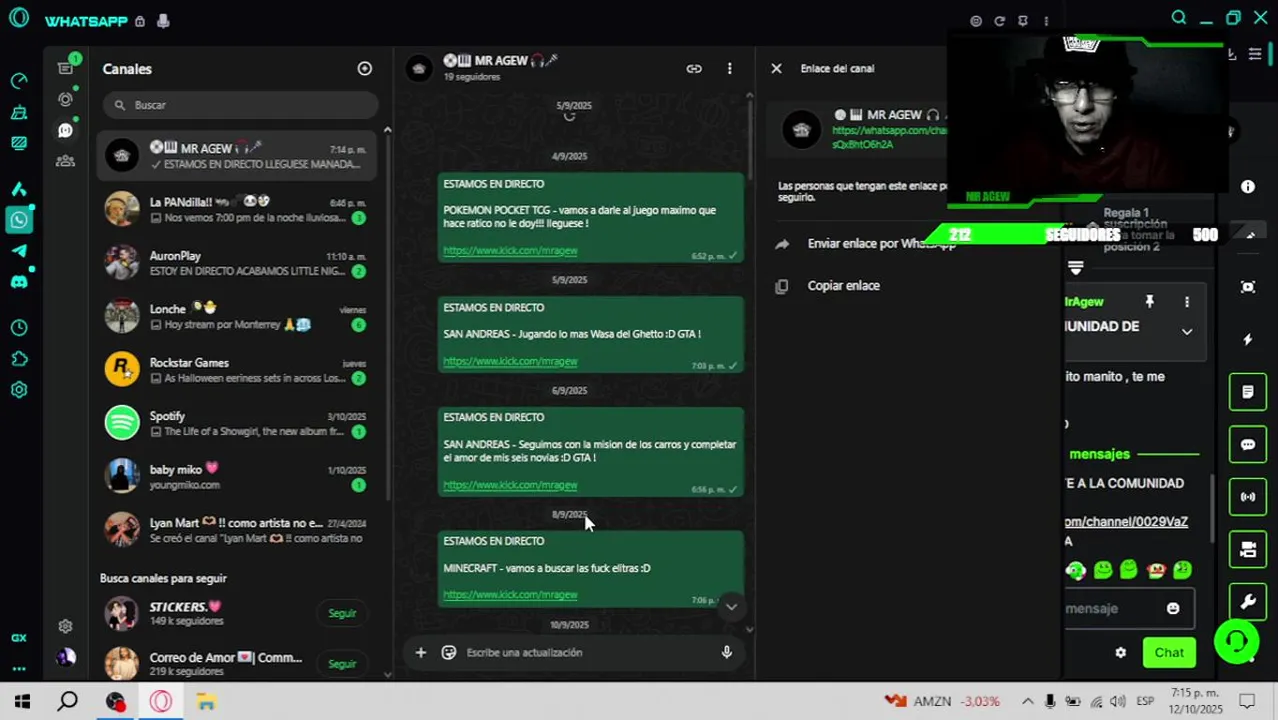Open GX Cleaner icon in browser sidebar
The height and width of the screenshot is (720, 1278).
(x=19, y=112)
